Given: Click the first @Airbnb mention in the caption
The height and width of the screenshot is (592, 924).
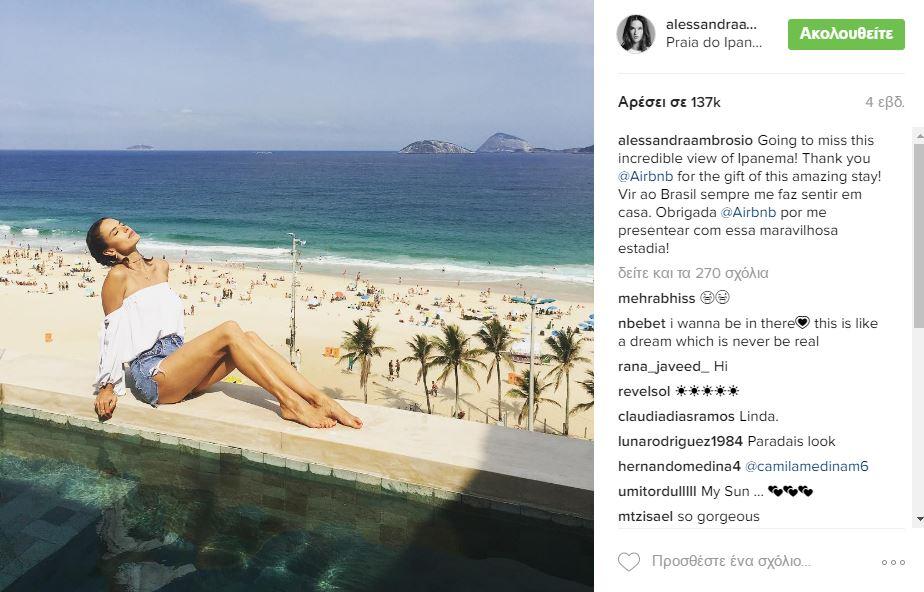Looking at the screenshot, I should click(645, 176).
